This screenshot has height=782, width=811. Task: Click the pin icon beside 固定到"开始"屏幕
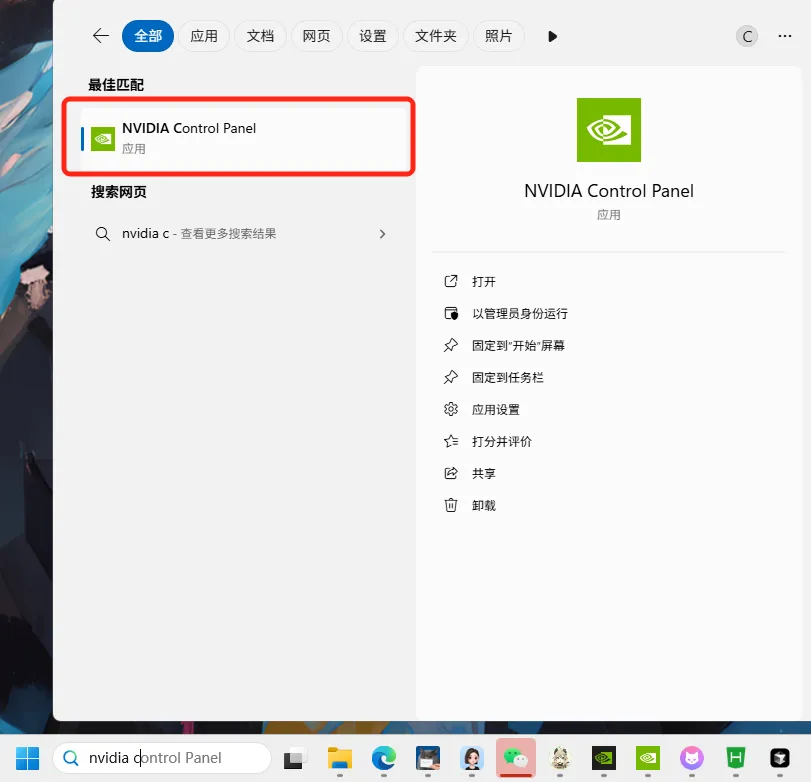coord(450,345)
